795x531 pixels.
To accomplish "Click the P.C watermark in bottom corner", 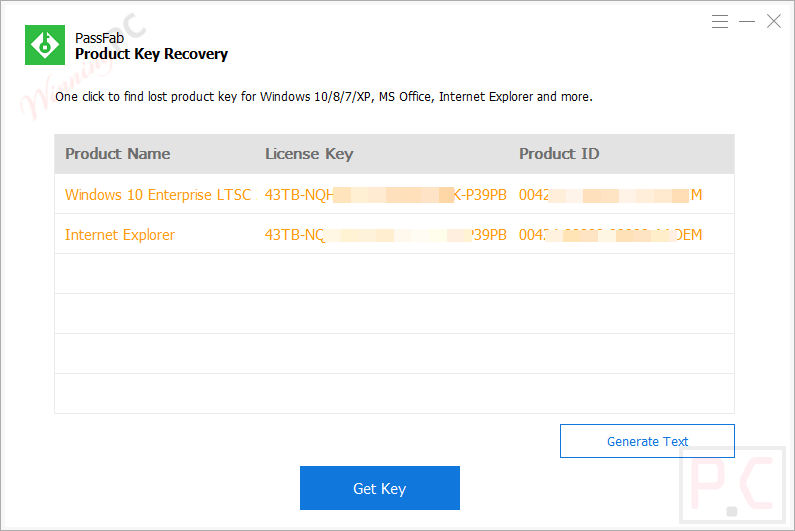I will pos(734,487).
